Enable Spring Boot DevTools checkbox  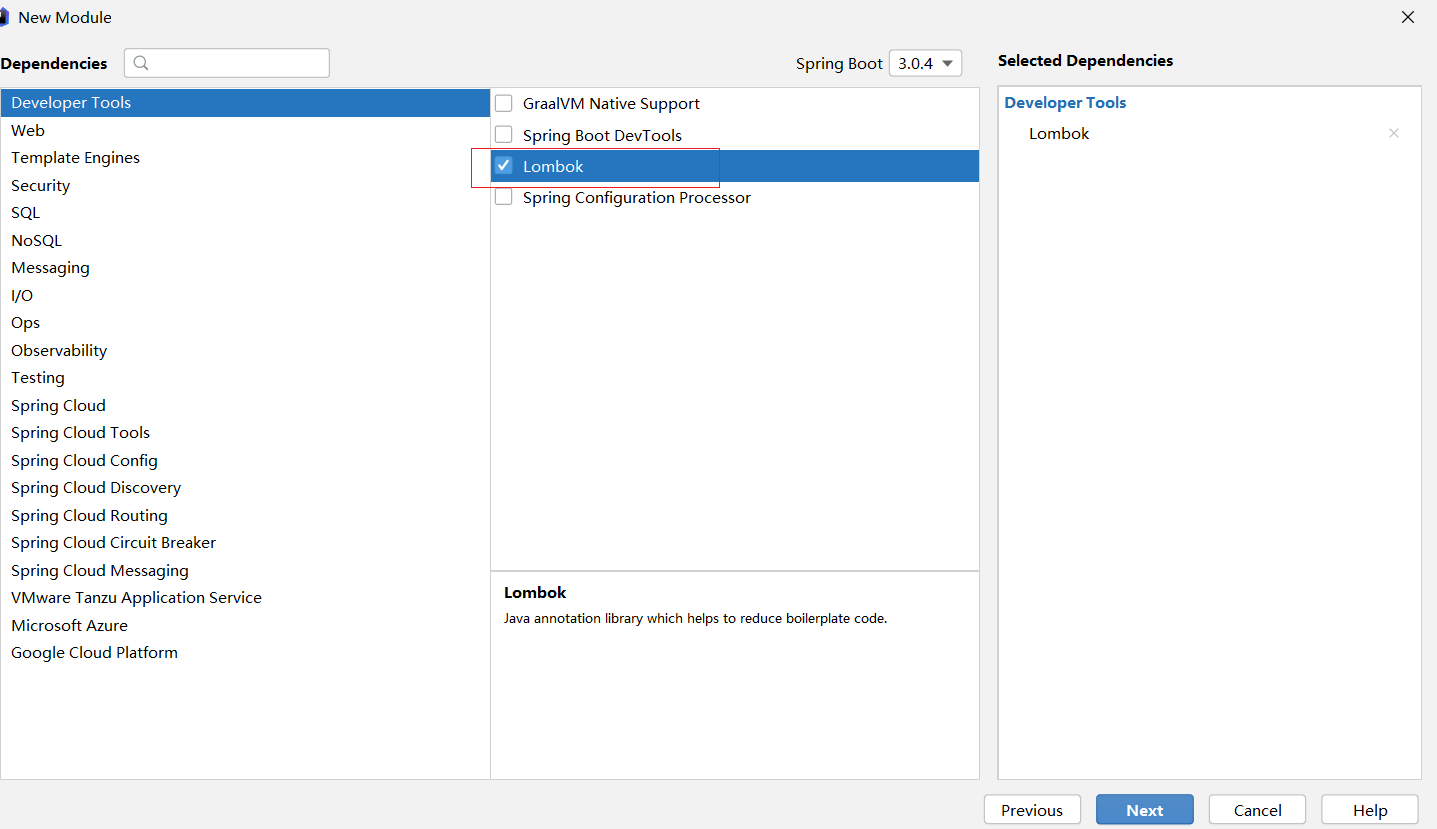(504, 135)
